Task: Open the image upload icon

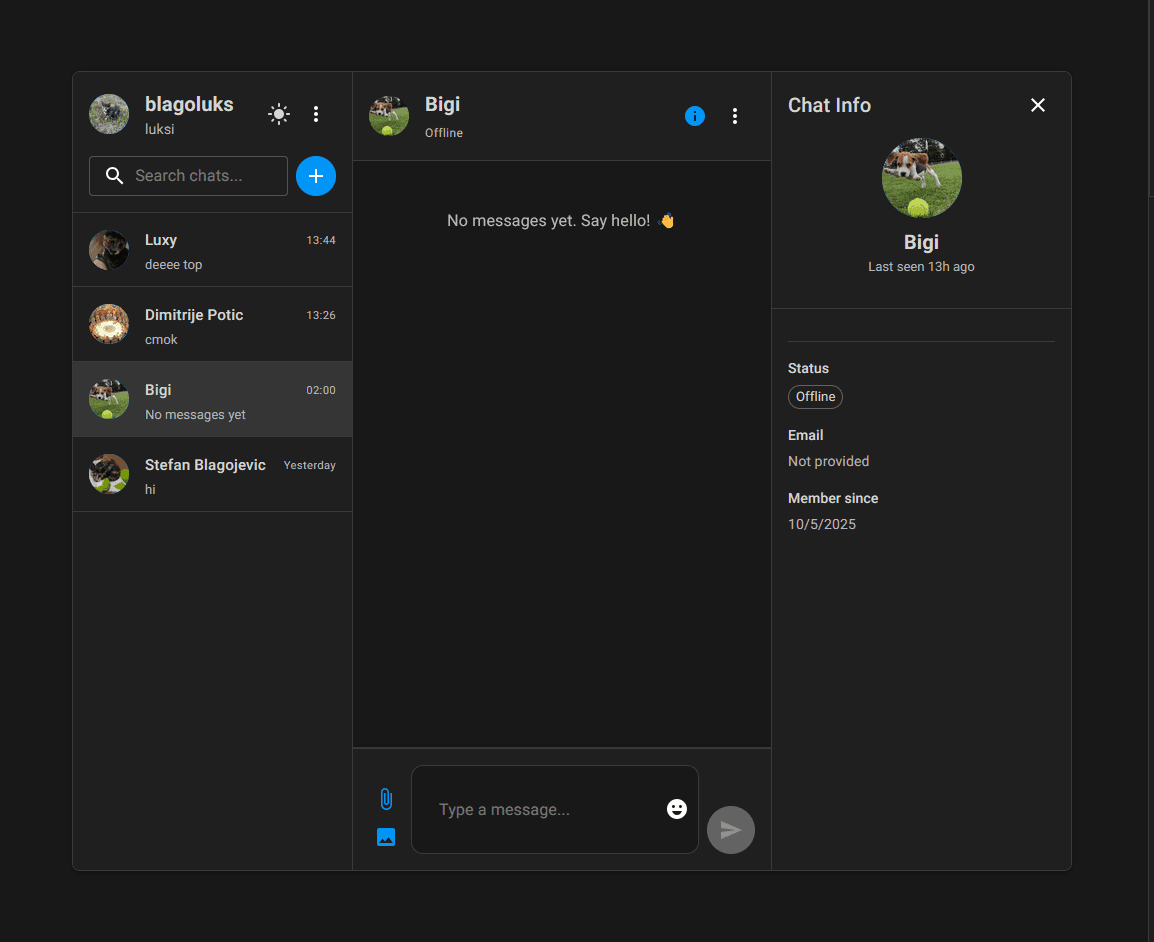Action: tap(386, 837)
